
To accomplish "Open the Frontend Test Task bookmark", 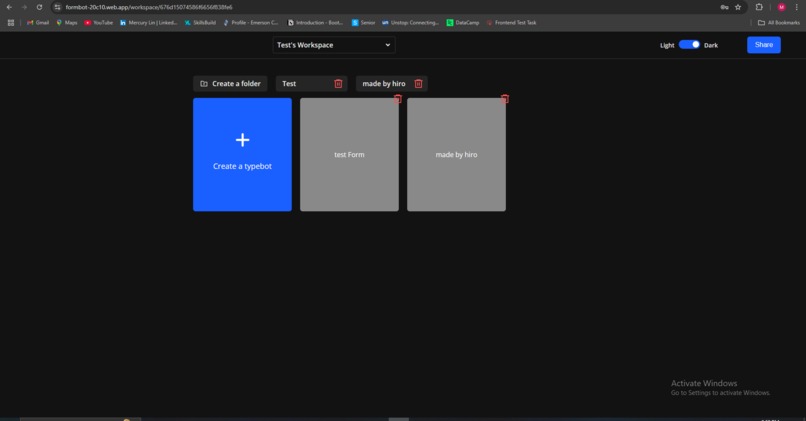I will tap(511, 23).
